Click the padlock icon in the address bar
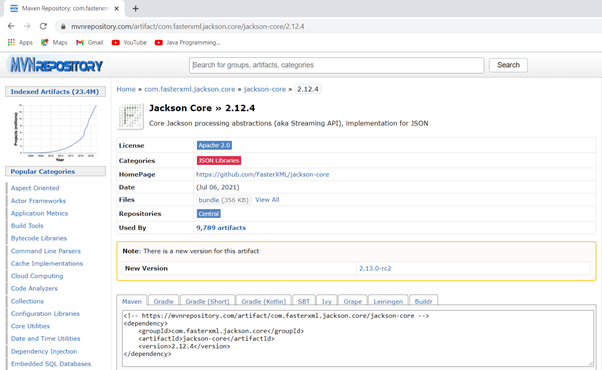The height and width of the screenshot is (370, 602). (63, 26)
